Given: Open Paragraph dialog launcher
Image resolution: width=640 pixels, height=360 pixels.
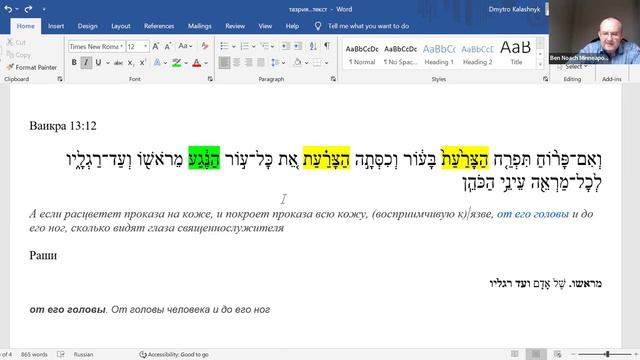Looking at the screenshot, I should tap(333, 79).
